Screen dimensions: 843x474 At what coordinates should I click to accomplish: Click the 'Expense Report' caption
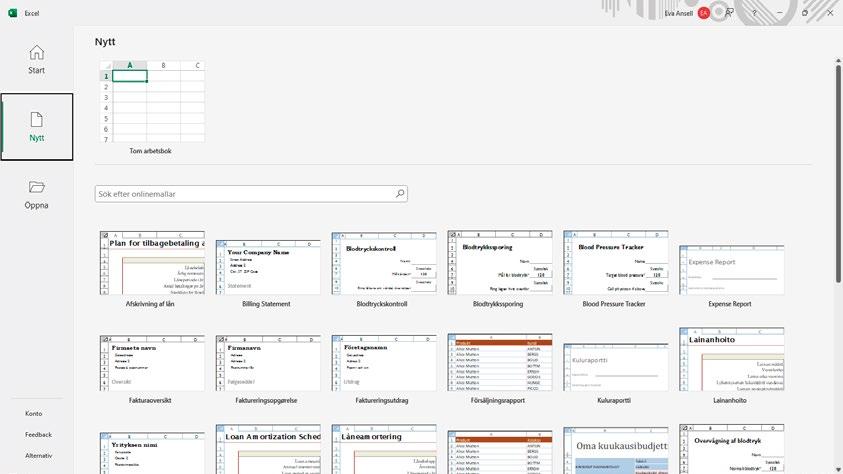(x=730, y=304)
